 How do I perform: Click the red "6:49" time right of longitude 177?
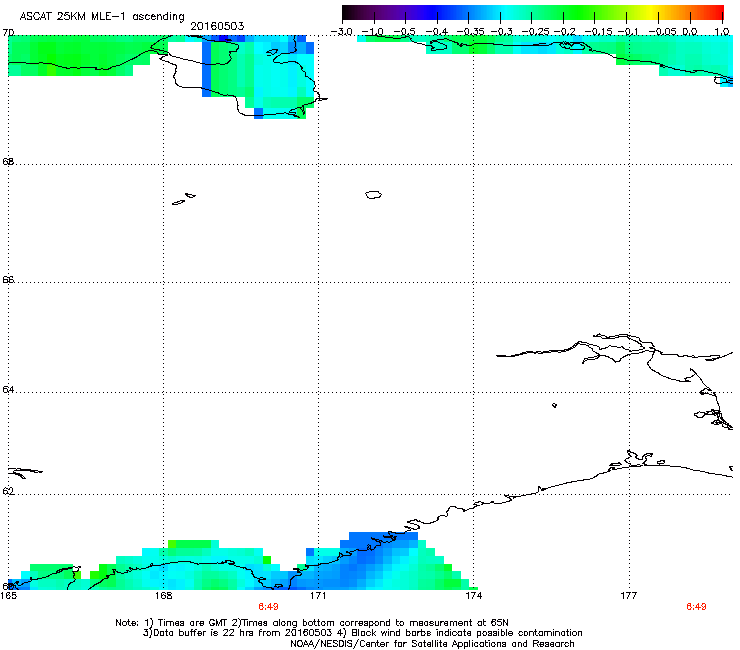696,607
